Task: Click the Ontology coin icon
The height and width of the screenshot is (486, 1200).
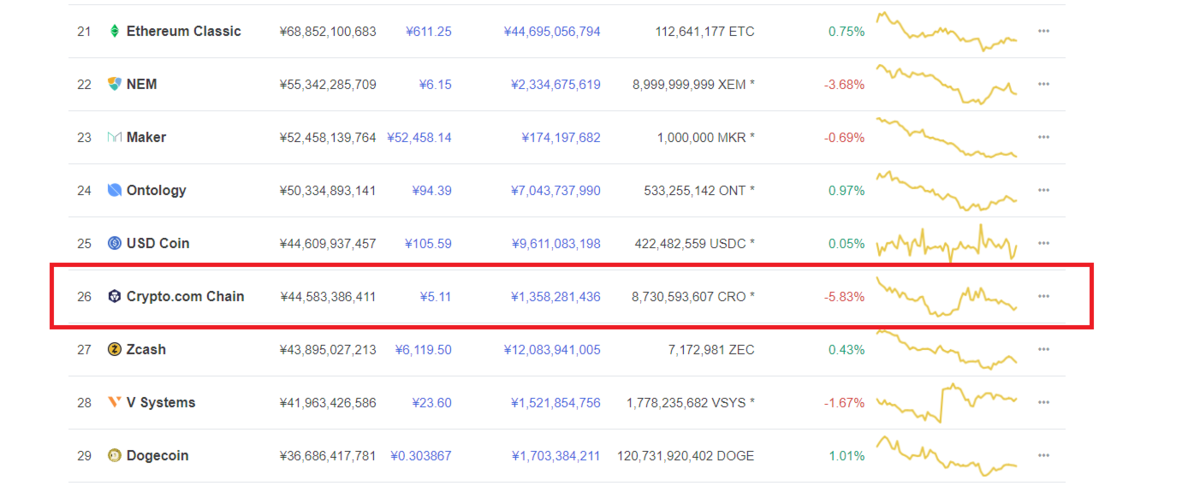Action: pos(114,190)
